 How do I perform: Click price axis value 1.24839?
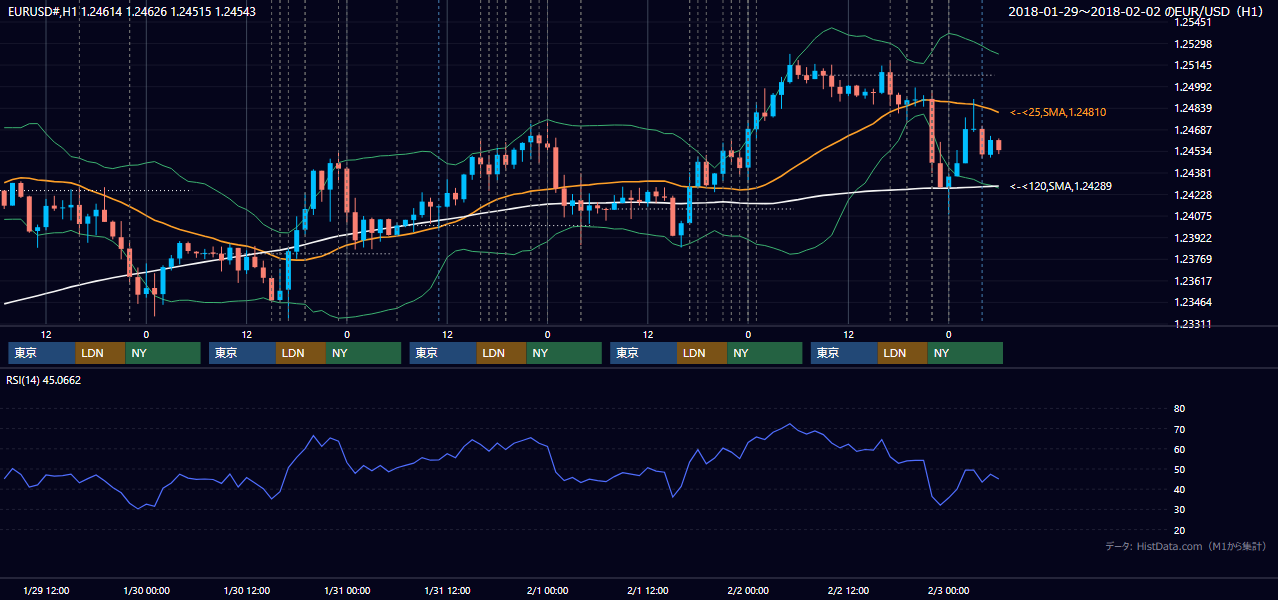click(x=1193, y=108)
